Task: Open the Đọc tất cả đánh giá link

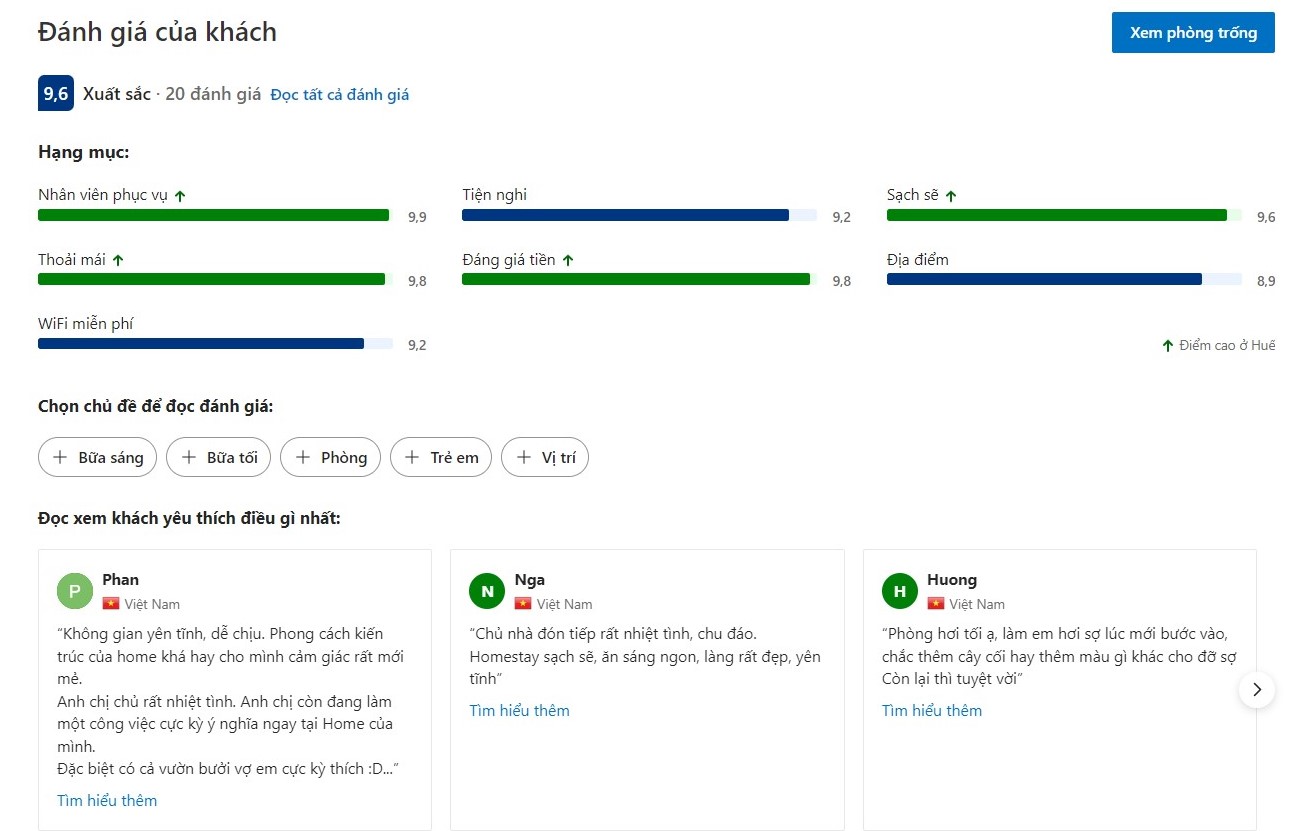Action: (x=340, y=95)
